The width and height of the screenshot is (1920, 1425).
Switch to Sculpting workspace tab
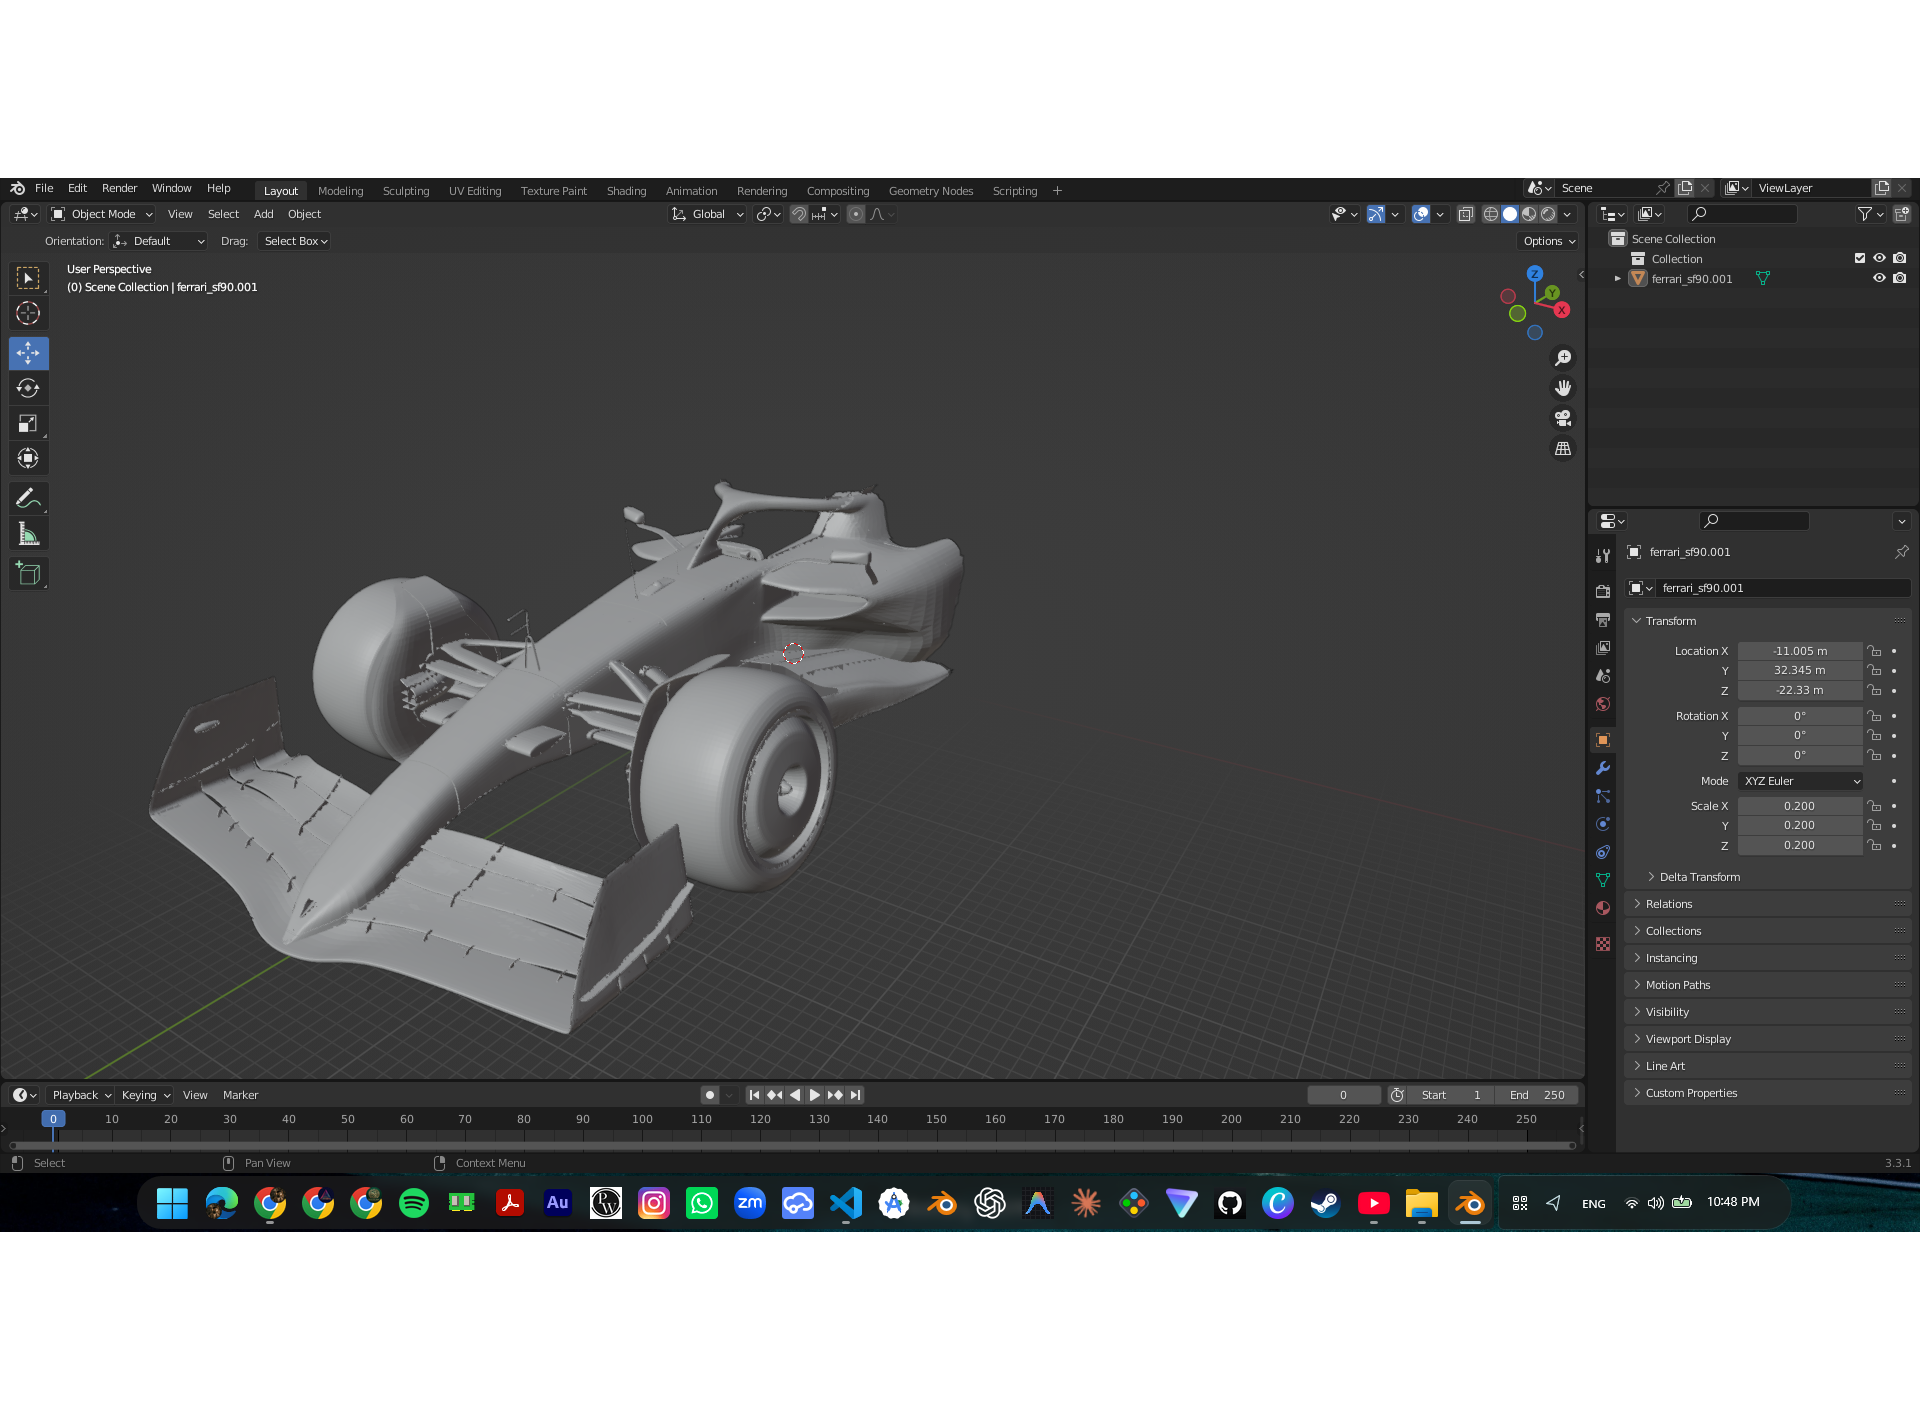[406, 191]
